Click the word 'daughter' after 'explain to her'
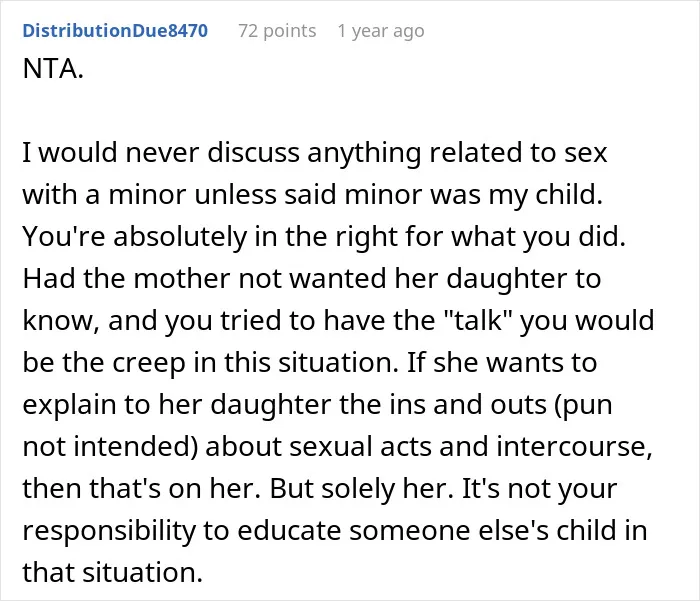 [271, 405]
